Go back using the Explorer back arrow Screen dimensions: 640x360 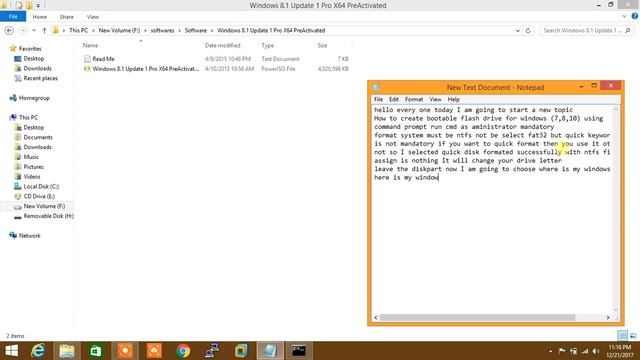click(x=9, y=31)
